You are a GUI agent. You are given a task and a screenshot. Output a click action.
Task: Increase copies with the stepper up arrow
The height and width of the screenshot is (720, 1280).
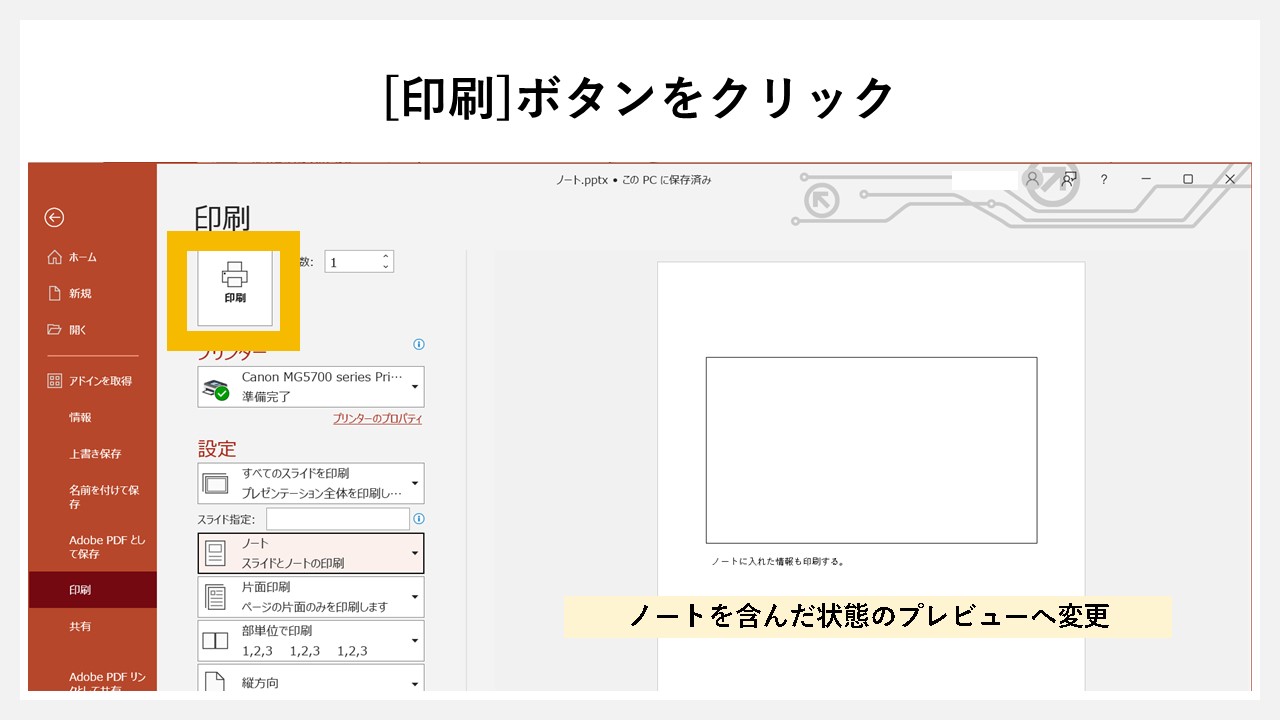tap(386, 255)
